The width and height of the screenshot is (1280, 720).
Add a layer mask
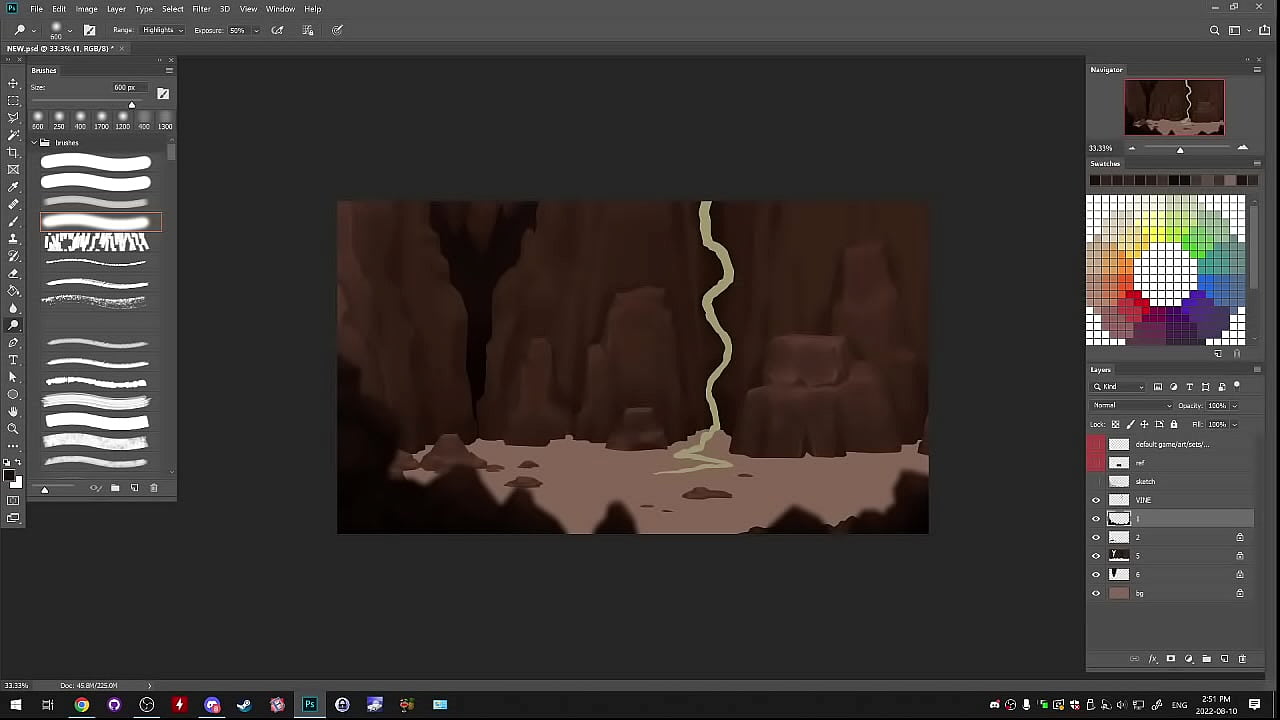[1171, 659]
